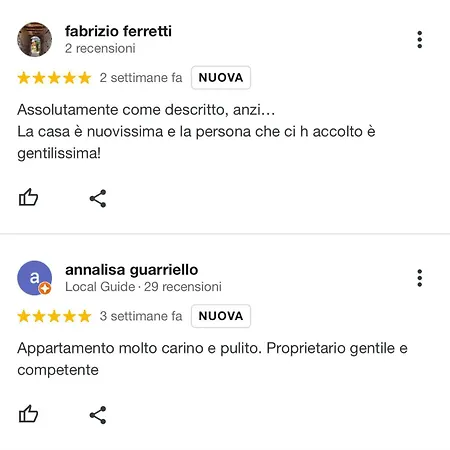The image size is (450, 450).
Task: Share fabrizio ferretti's review
Action: pos(98,199)
